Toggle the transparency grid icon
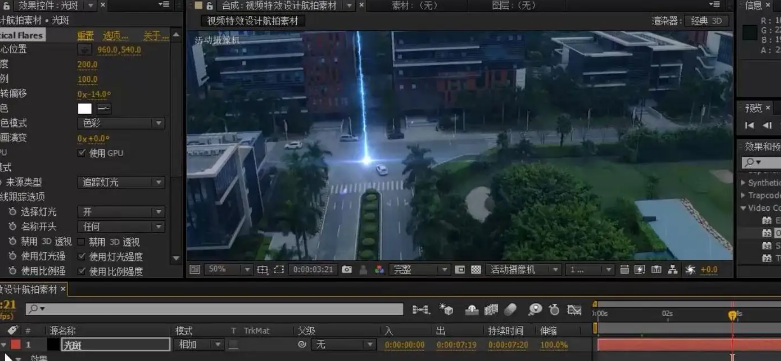 point(476,269)
